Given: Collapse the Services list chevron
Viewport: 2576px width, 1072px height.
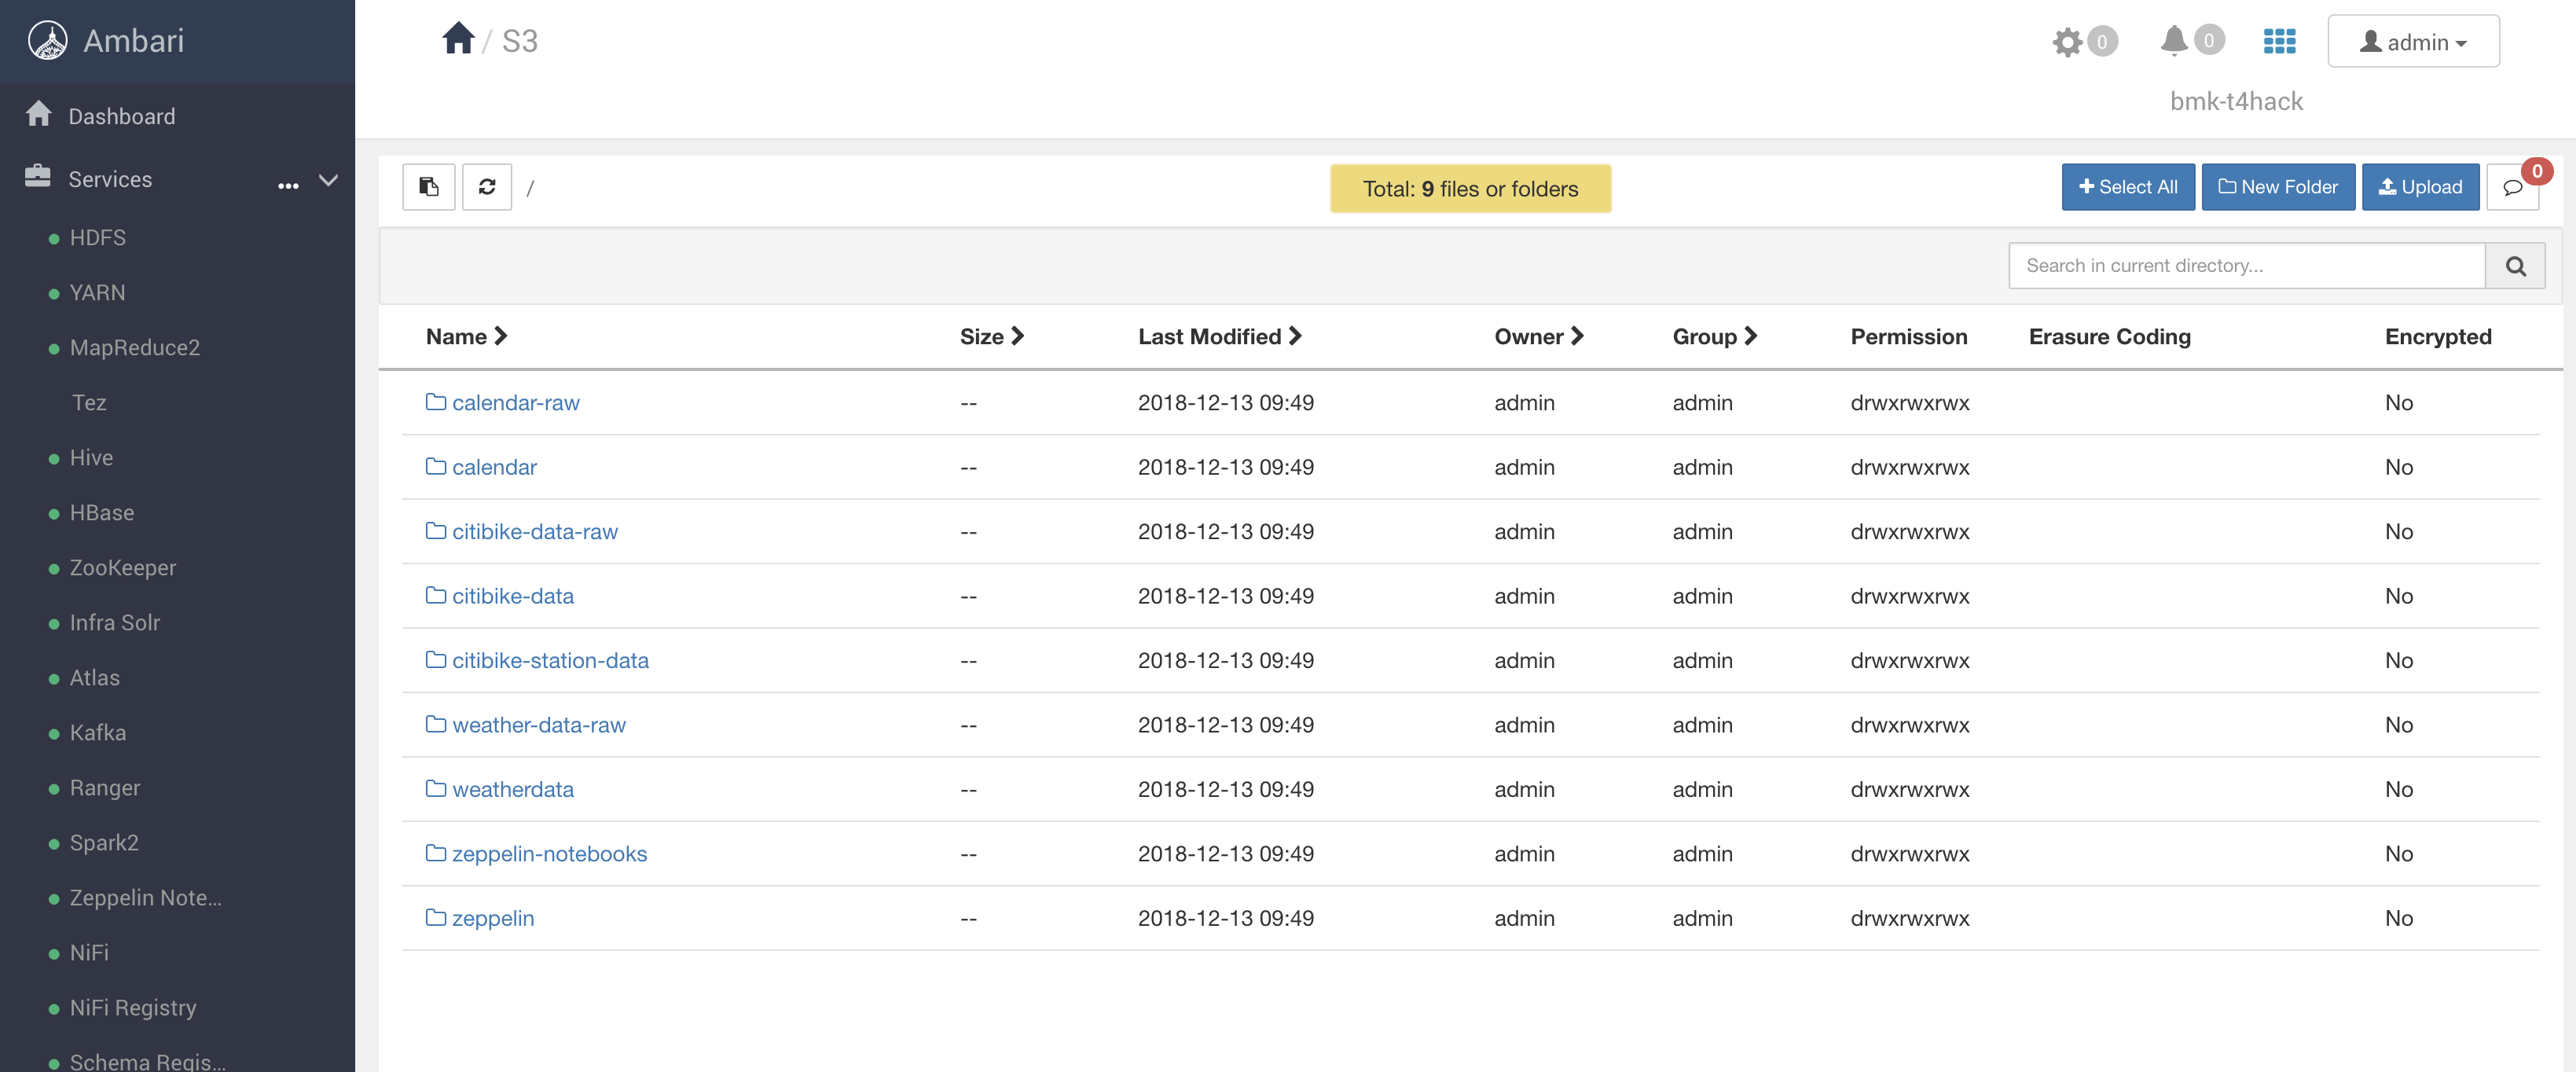Looking at the screenshot, I should (328, 181).
